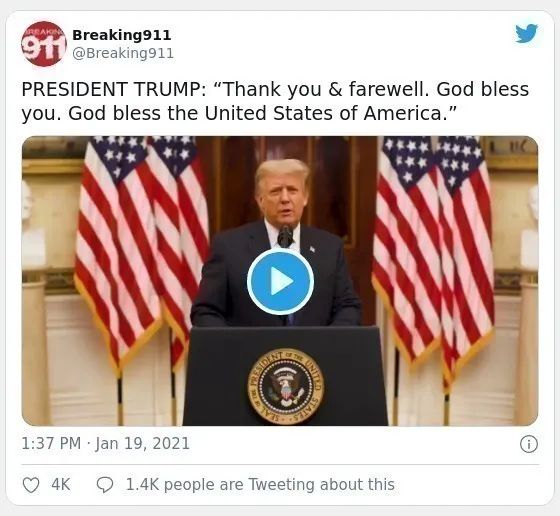The width and height of the screenshot is (560, 516).
Task: Click the reply speech bubble icon
Action: (x=105, y=485)
